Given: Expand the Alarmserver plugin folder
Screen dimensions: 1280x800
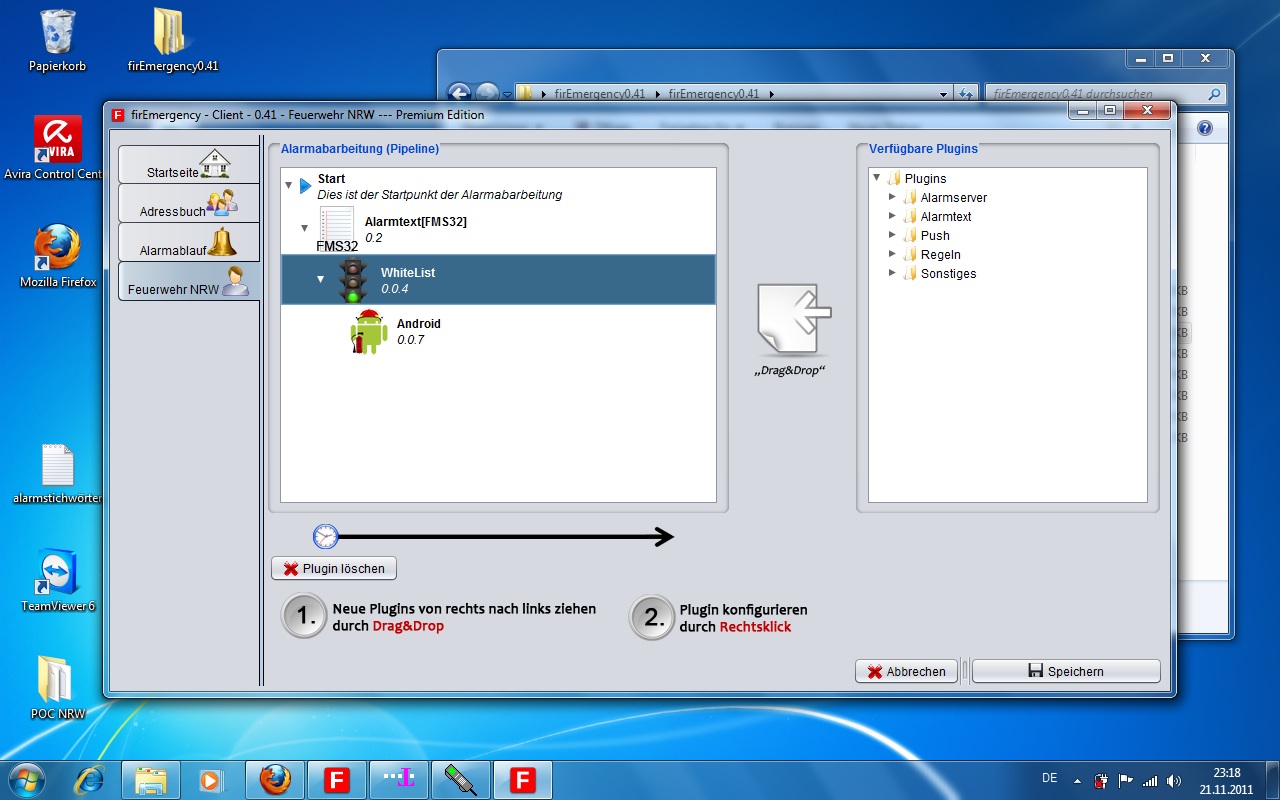Looking at the screenshot, I should point(893,198).
